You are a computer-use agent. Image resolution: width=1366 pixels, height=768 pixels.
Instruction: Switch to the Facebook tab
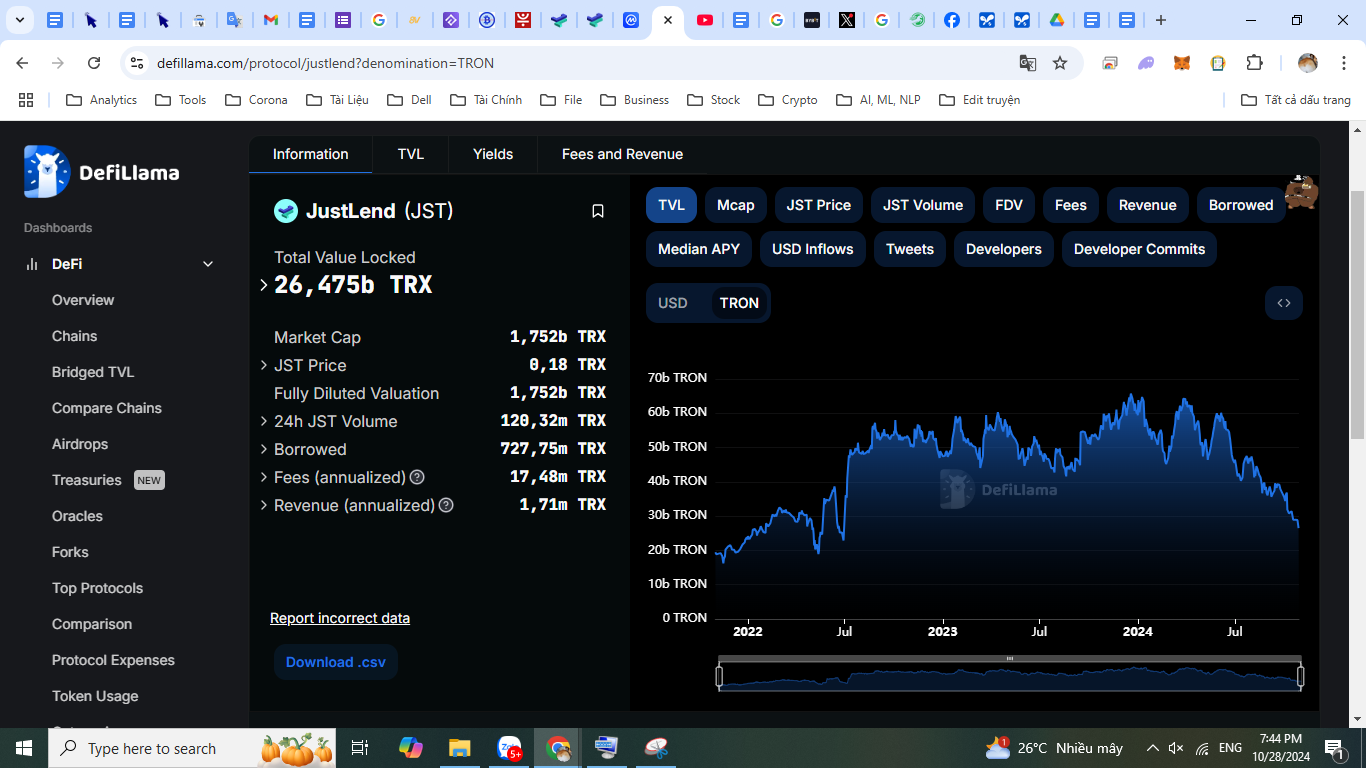click(951, 20)
